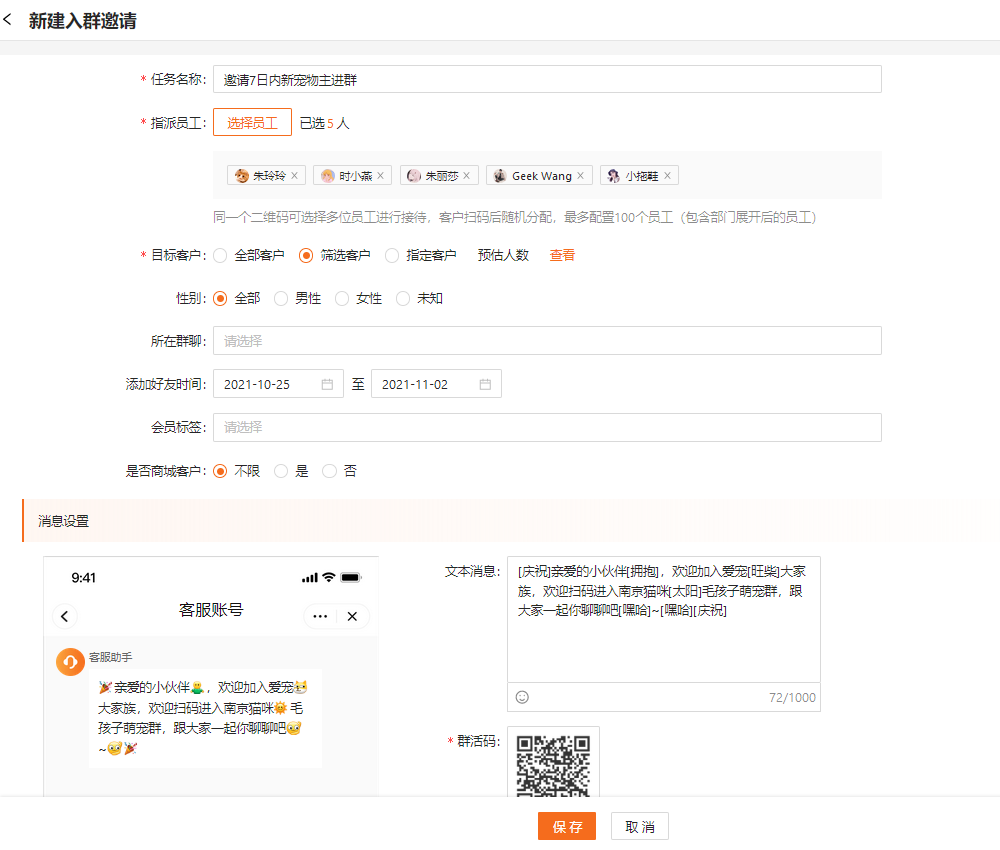Remove 朱丽莎 from the assigned list
The image size is (1000, 850).
[x=466, y=176]
